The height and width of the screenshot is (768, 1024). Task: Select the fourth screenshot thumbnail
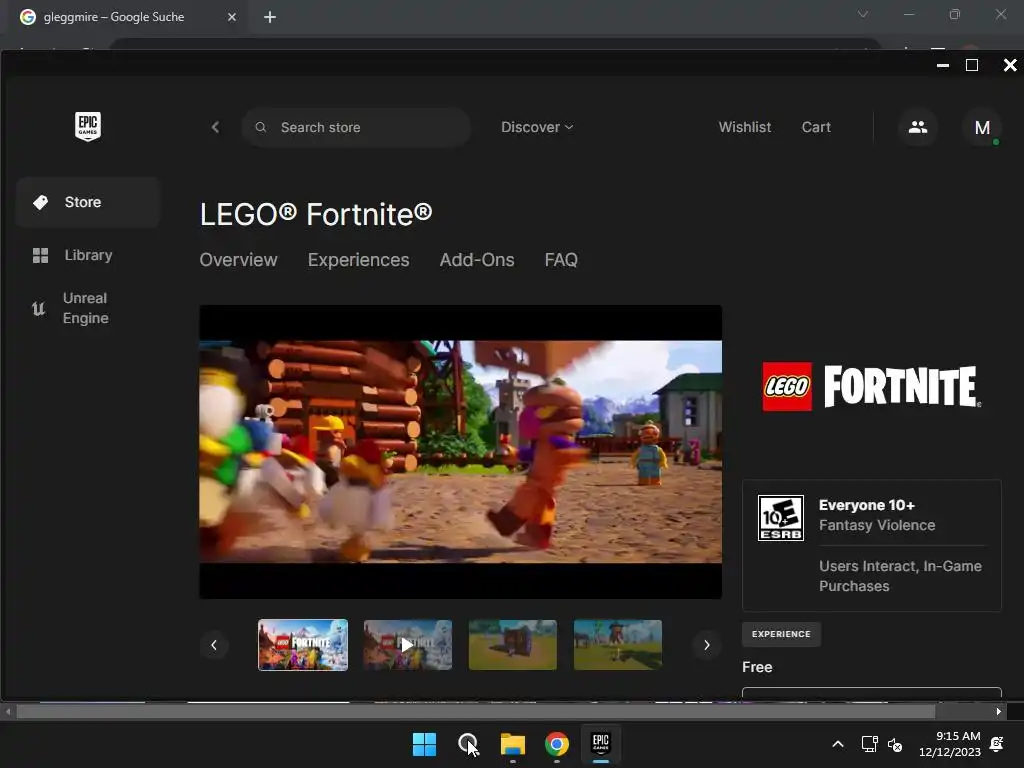click(618, 645)
